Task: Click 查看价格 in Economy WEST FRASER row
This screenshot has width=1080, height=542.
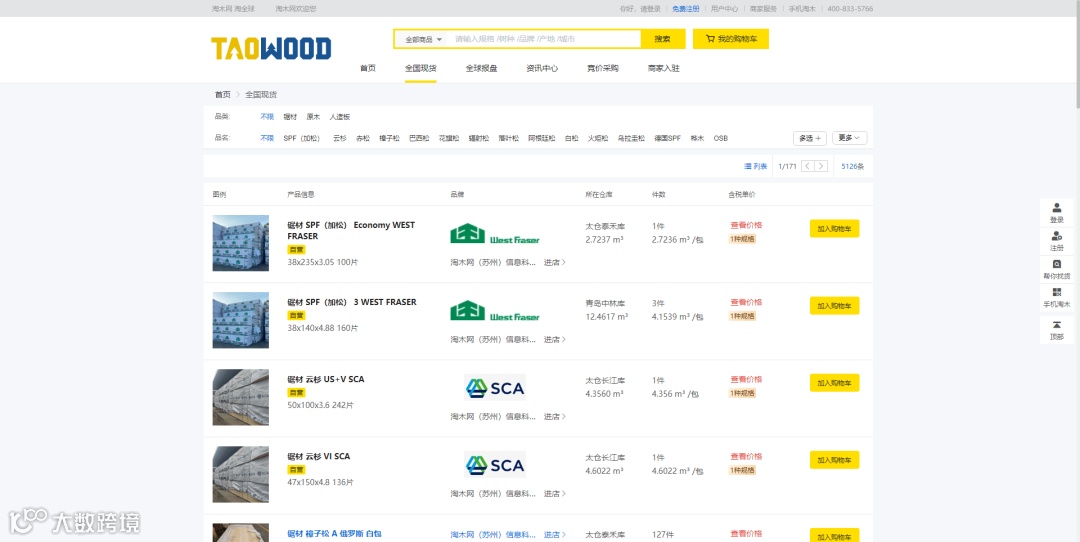Action: [x=746, y=225]
